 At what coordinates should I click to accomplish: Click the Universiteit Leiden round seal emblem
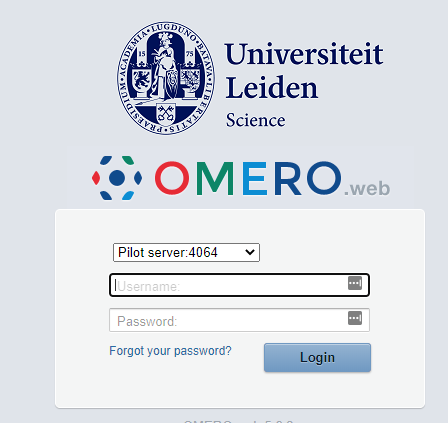click(166, 78)
